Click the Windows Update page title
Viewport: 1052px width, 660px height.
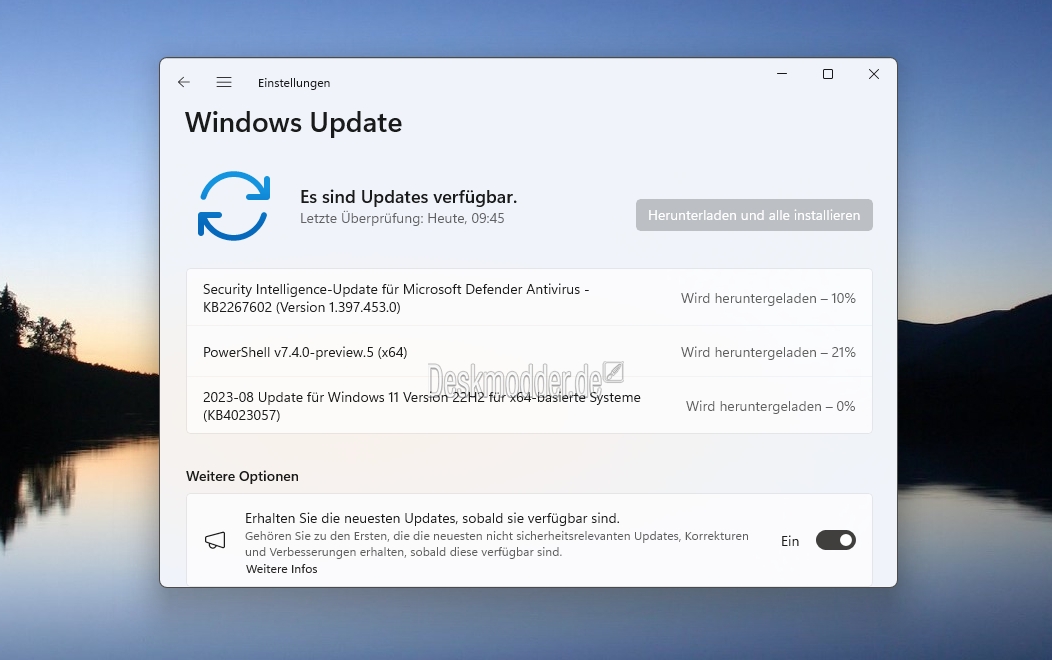(294, 123)
